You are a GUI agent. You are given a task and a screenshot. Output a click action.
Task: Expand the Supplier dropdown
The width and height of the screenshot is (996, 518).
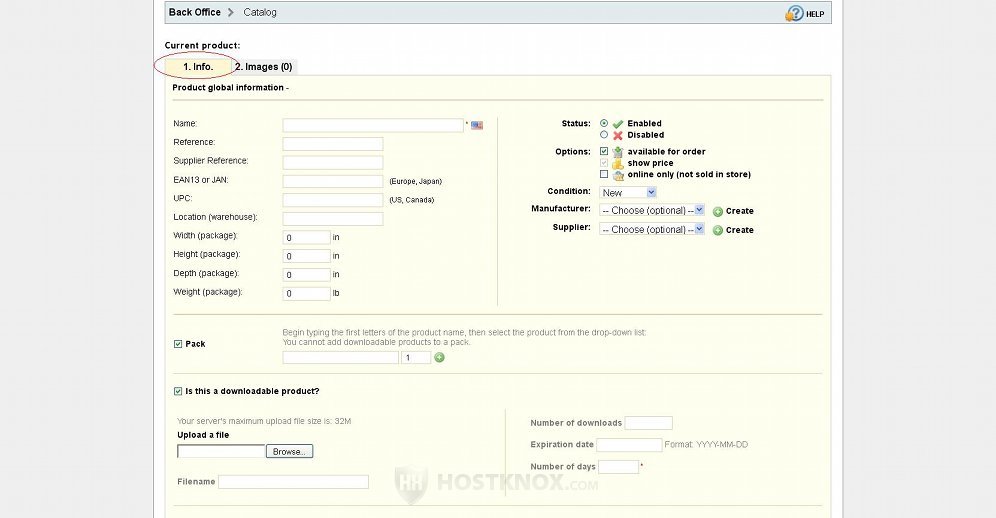pos(652,230)
